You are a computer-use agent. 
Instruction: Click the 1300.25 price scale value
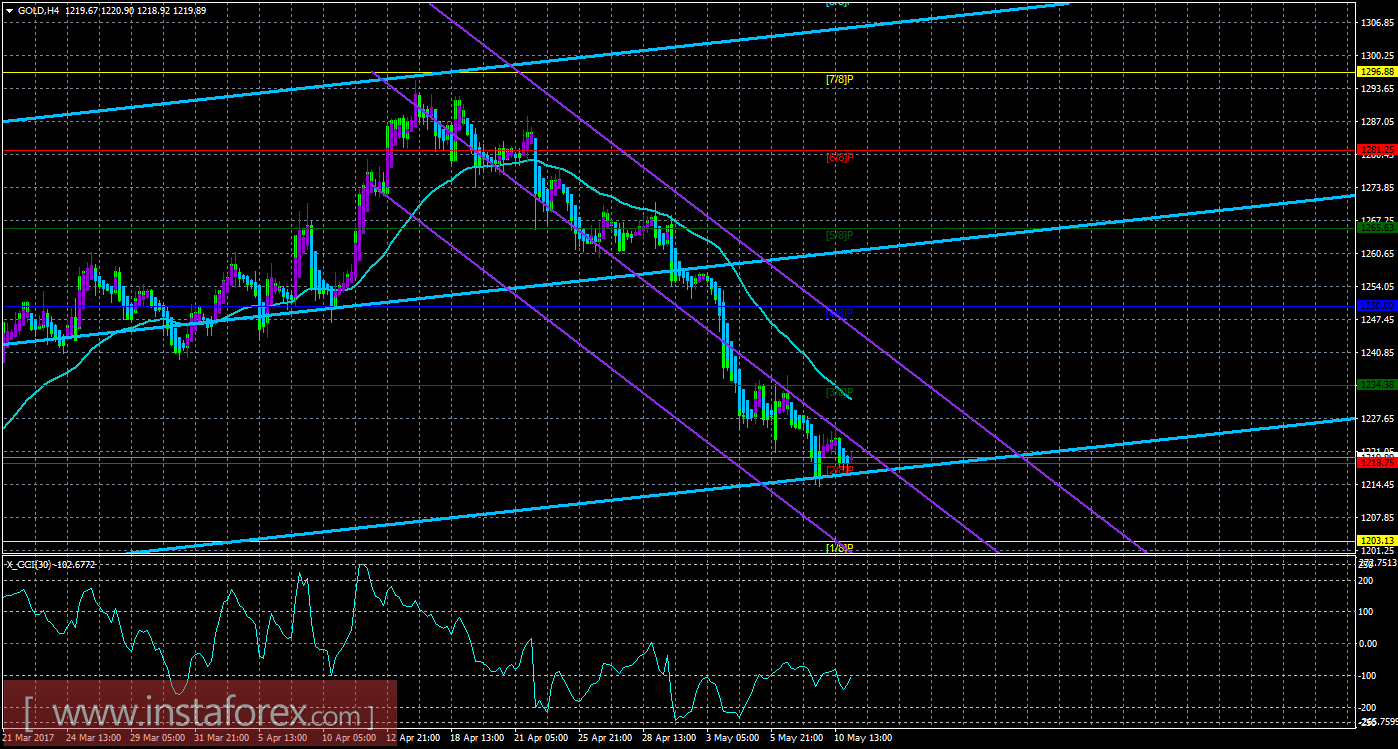pos(1377,56)
